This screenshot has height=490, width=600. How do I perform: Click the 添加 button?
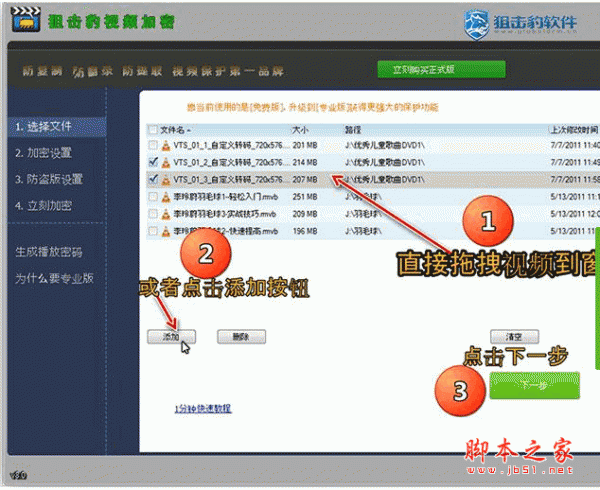(x=171, y=337)
